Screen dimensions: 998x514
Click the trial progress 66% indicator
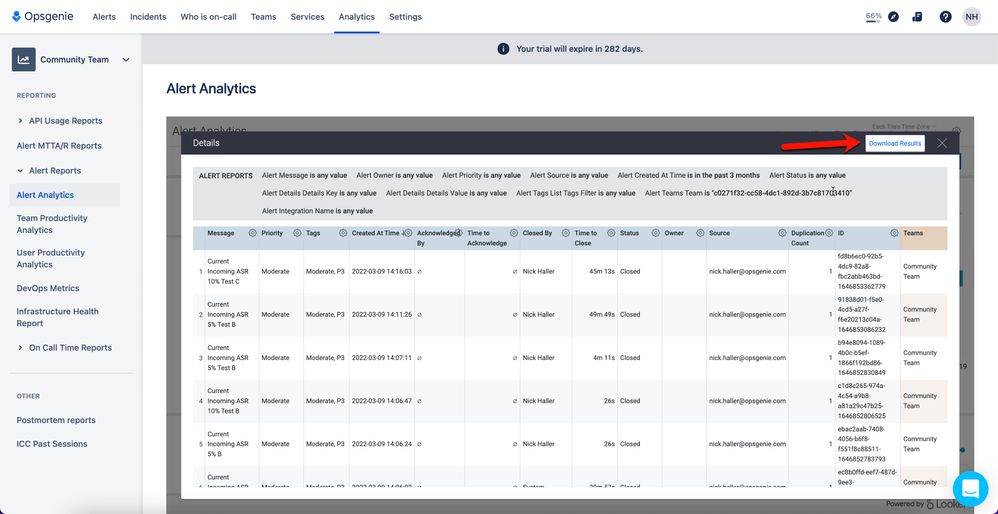coord(873,17)
